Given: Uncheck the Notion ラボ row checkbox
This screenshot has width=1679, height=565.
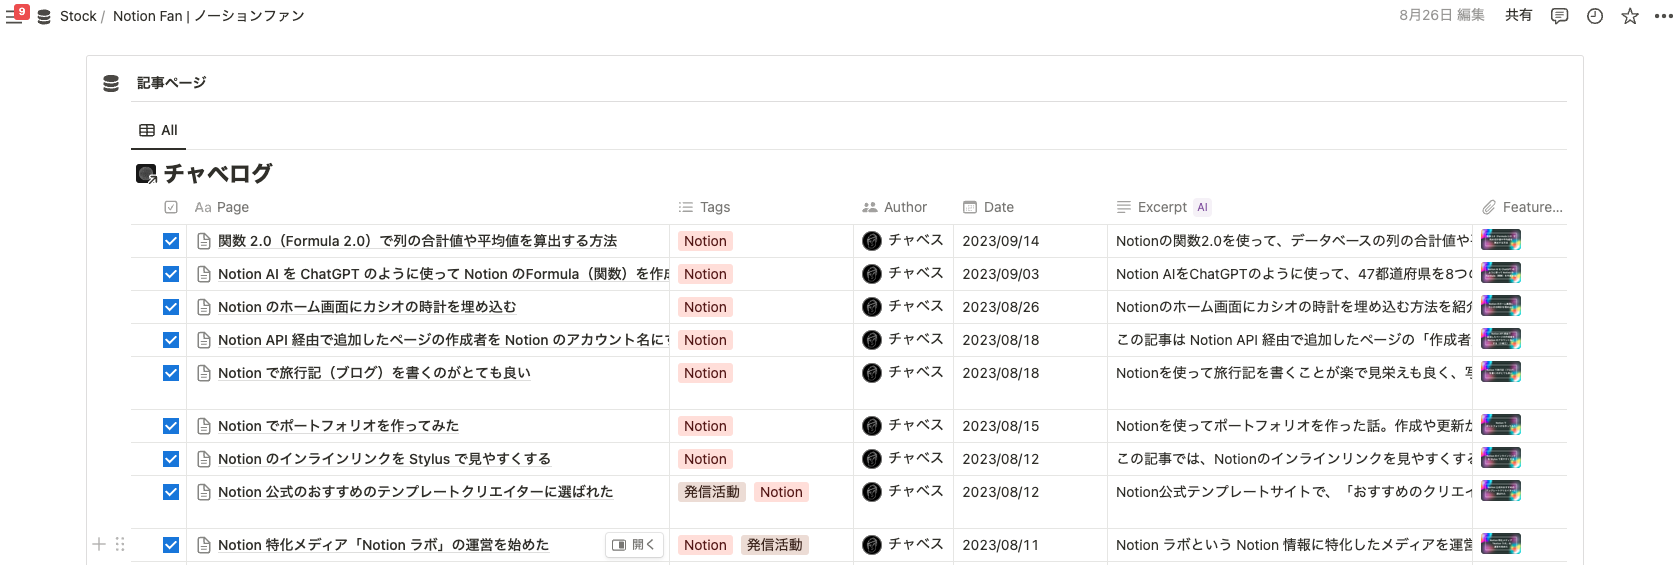Looking at the screenshot, I should click(x=171, y=545).
